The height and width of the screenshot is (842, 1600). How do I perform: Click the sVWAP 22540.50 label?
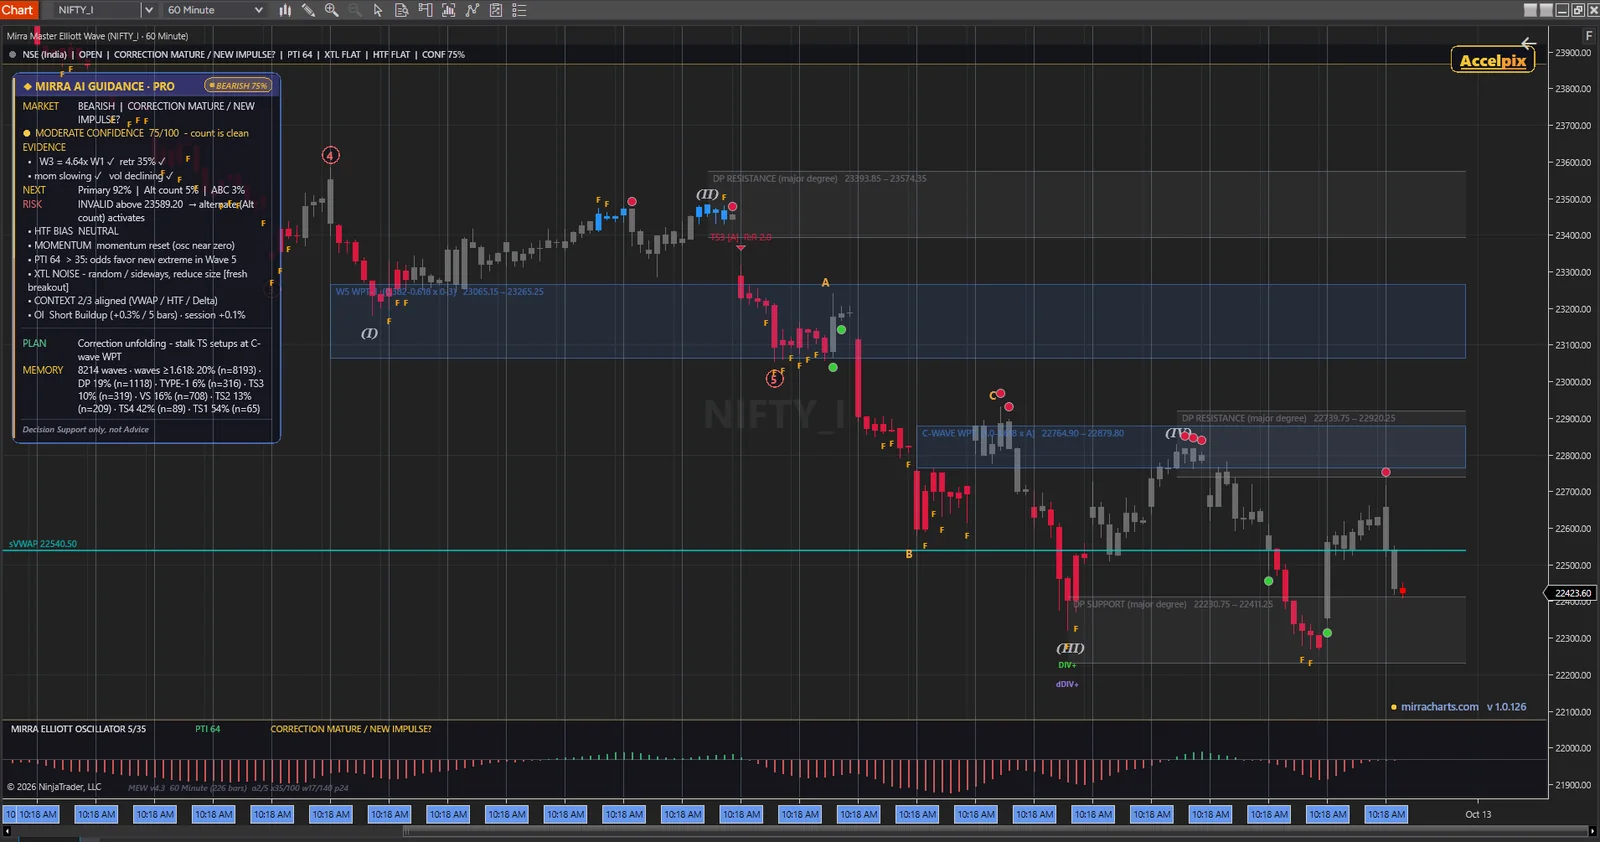tap(43, 544)
